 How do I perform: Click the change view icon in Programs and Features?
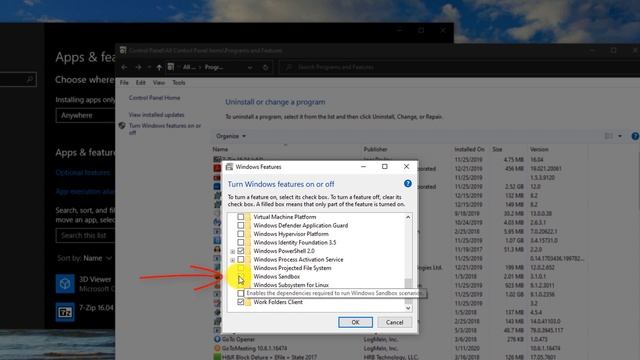pos(609,136)
